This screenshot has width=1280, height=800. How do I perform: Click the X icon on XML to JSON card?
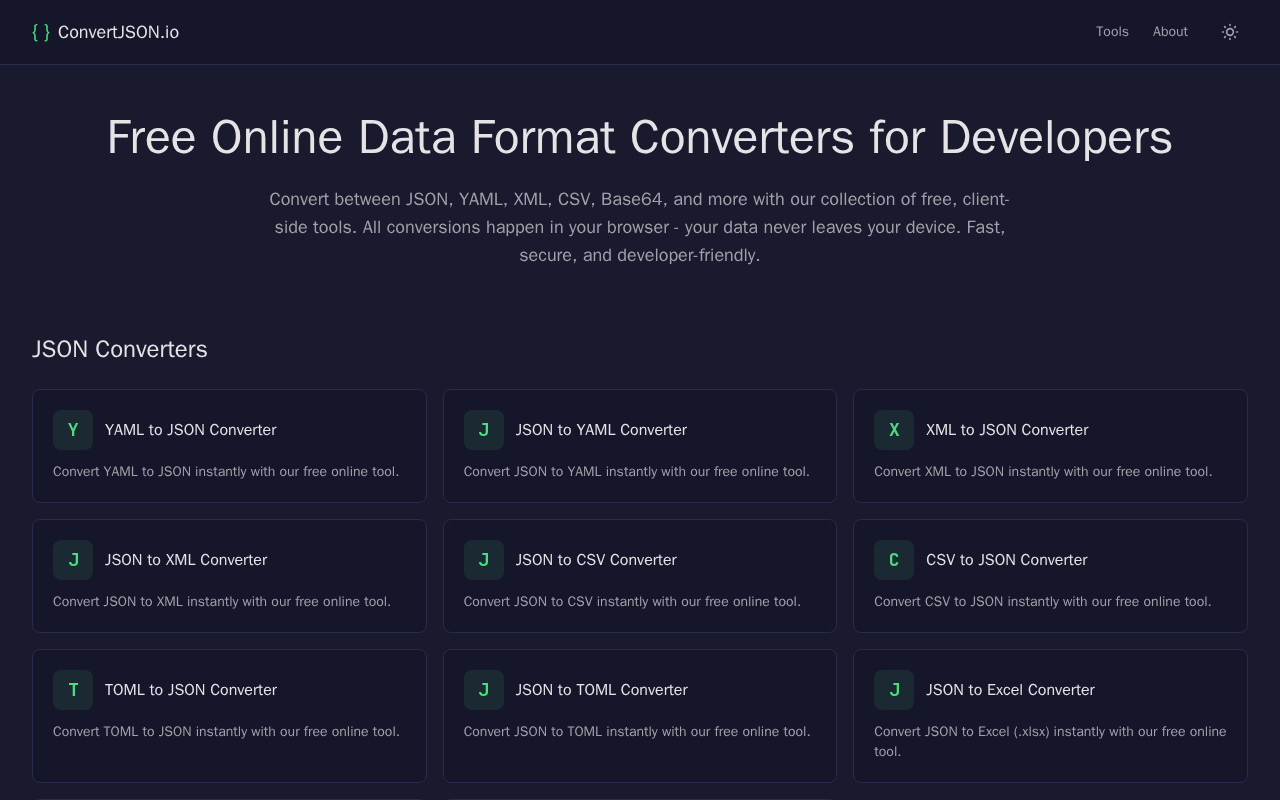tap(894, 430)
